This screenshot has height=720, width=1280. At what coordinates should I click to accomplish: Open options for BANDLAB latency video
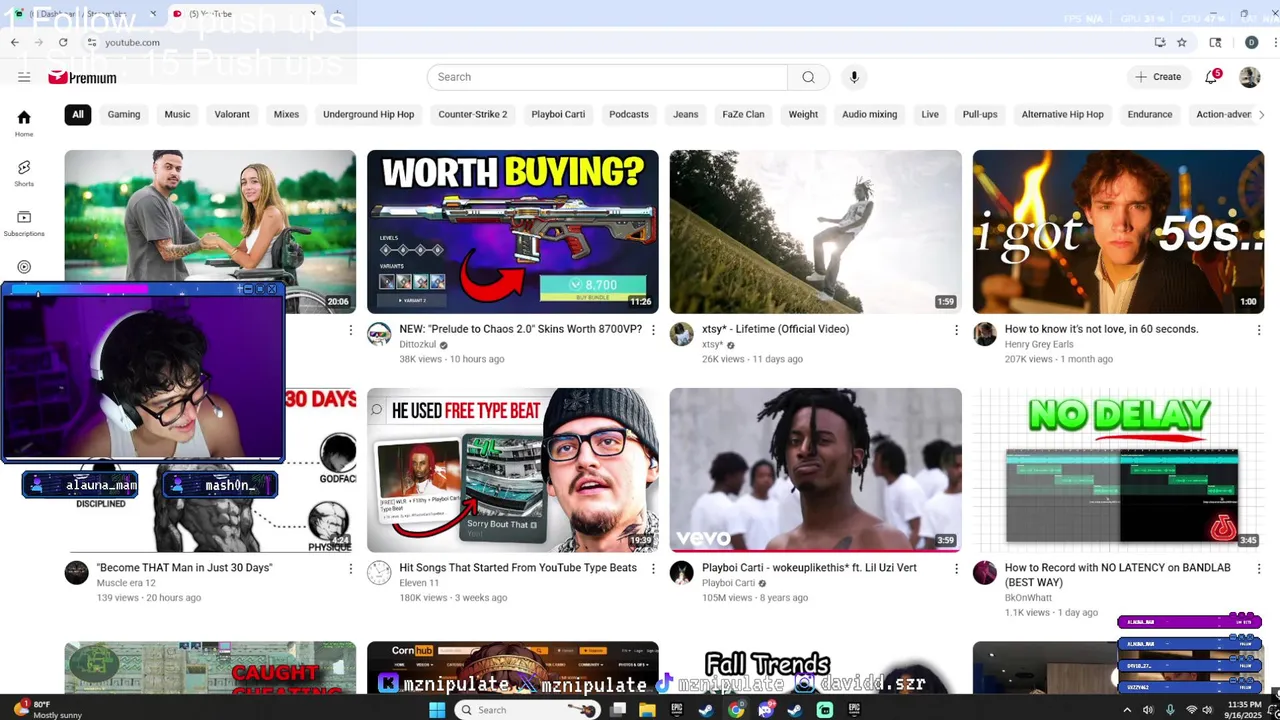click(1259, 568)
